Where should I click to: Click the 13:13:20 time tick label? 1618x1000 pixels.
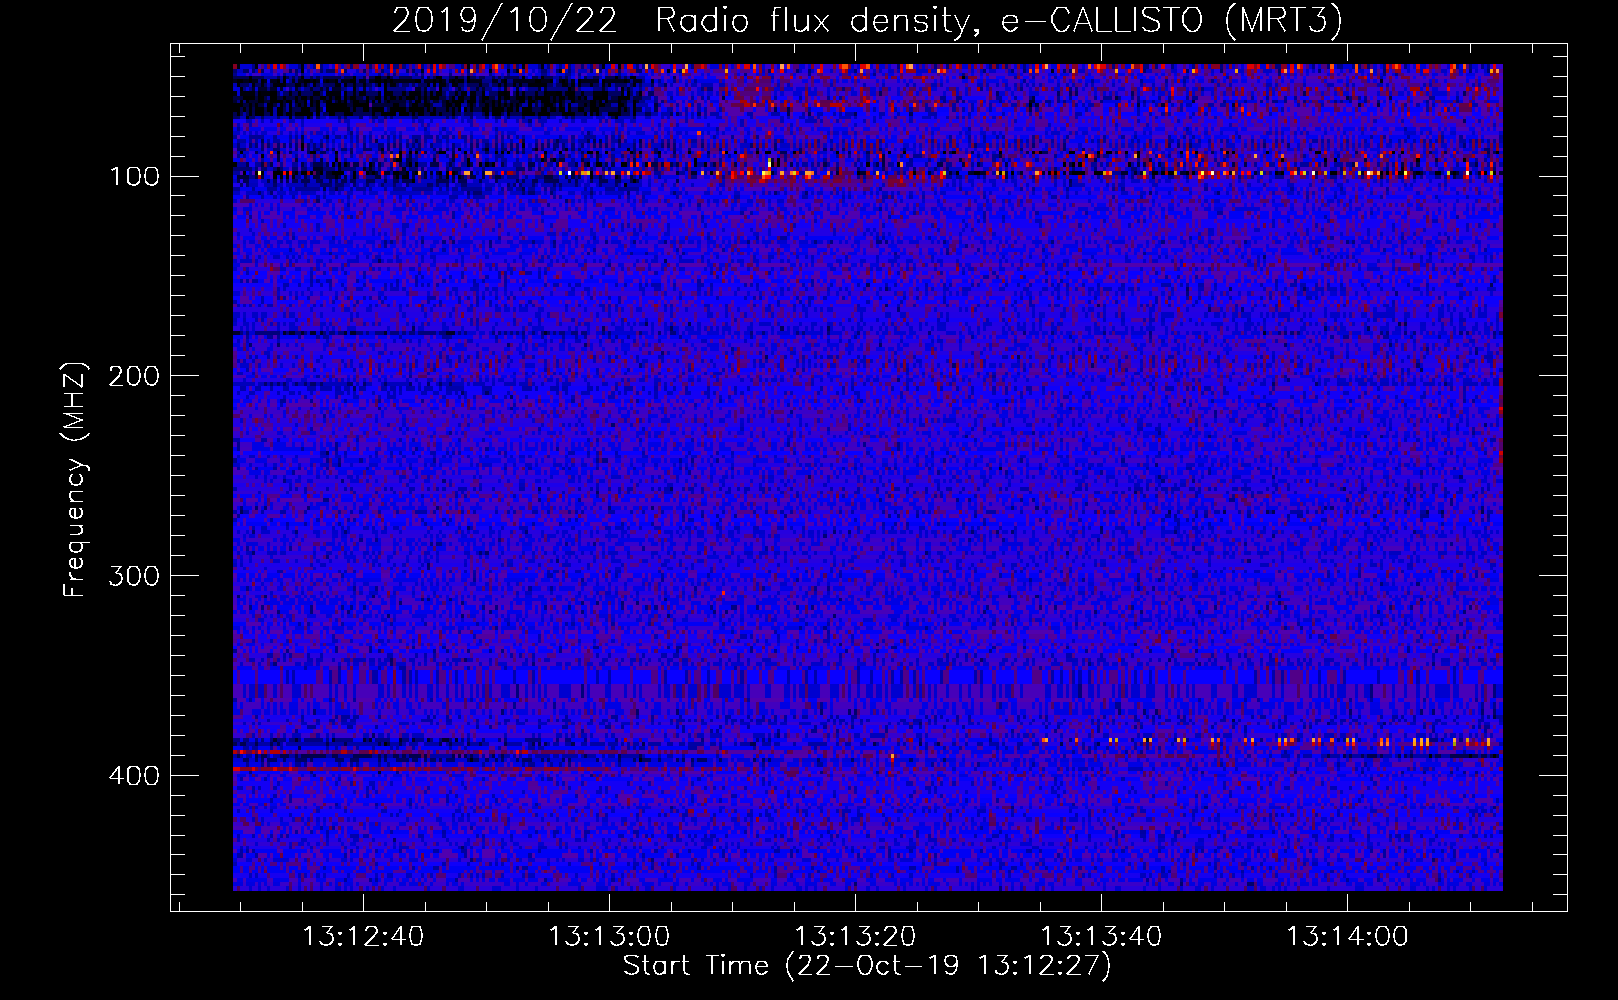[x=855, y=937]
